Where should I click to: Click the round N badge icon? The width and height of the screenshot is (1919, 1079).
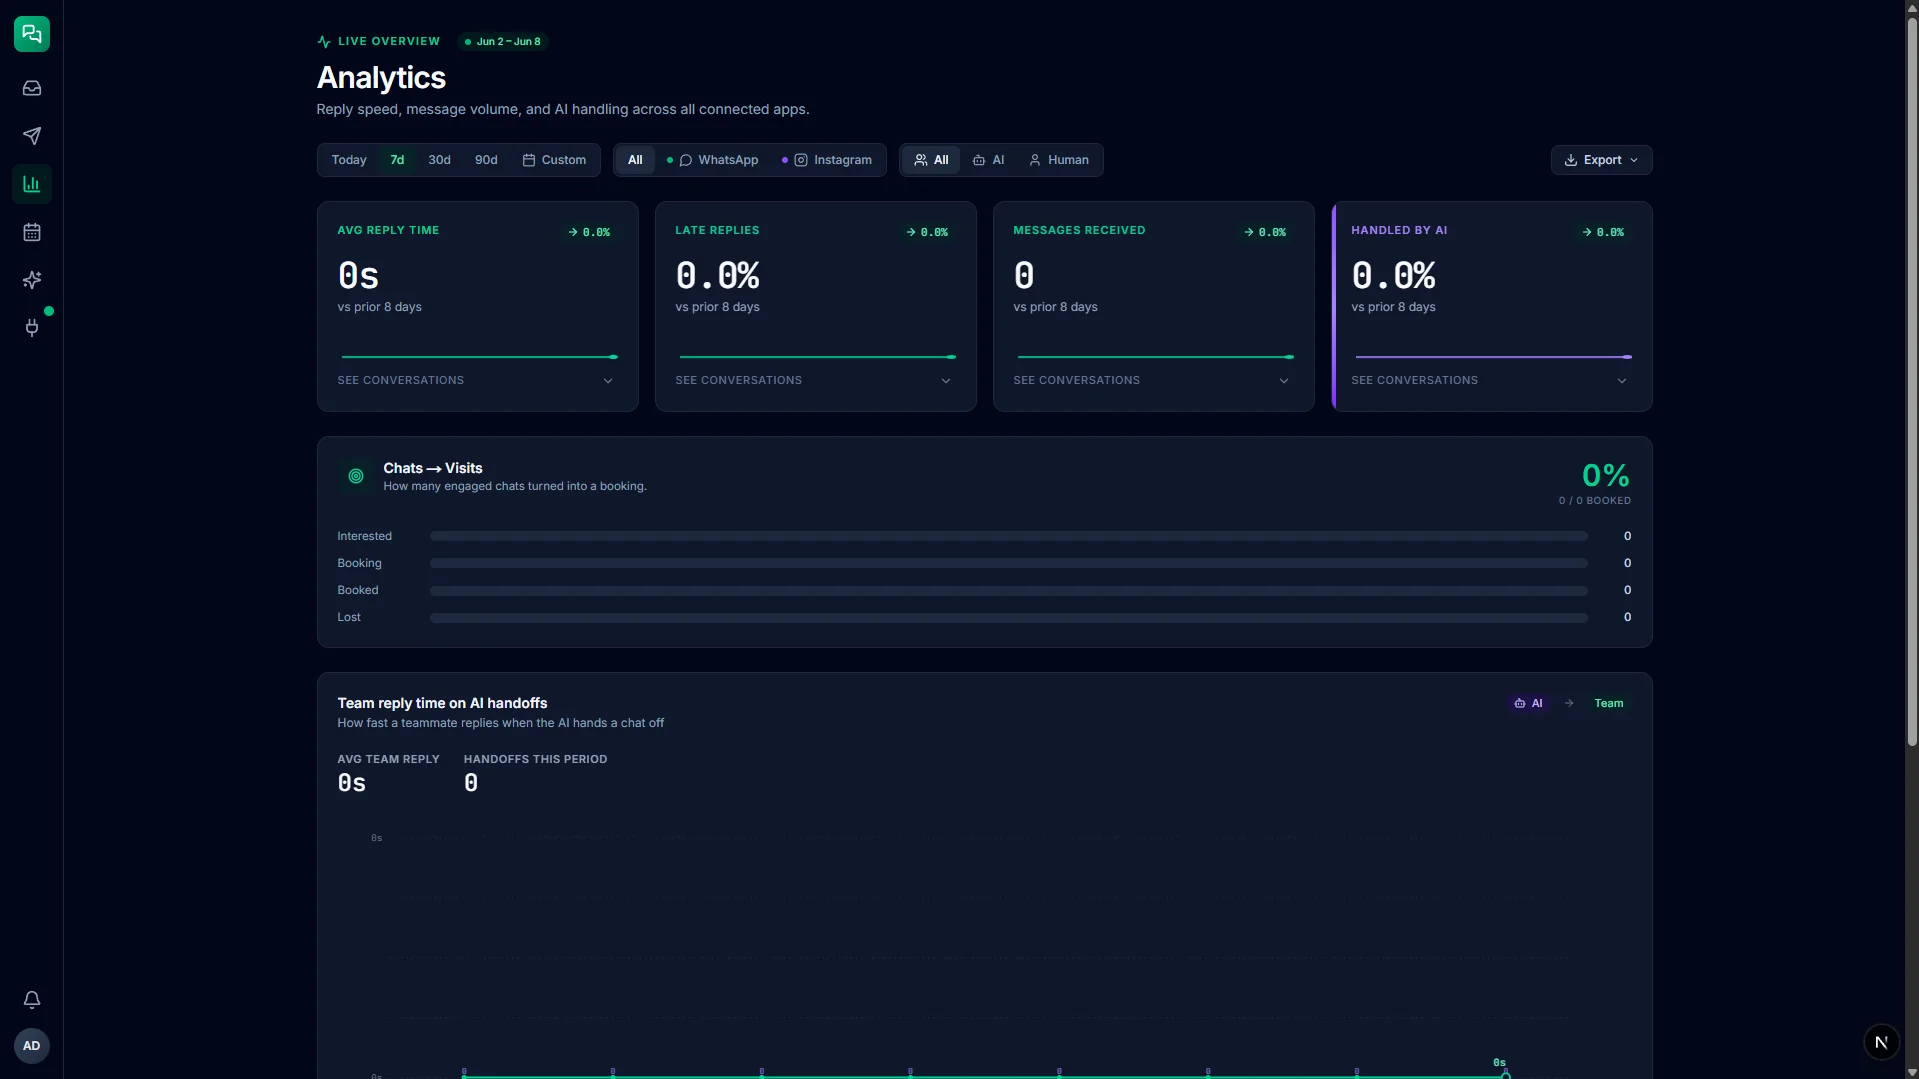coord(1881,1042)
